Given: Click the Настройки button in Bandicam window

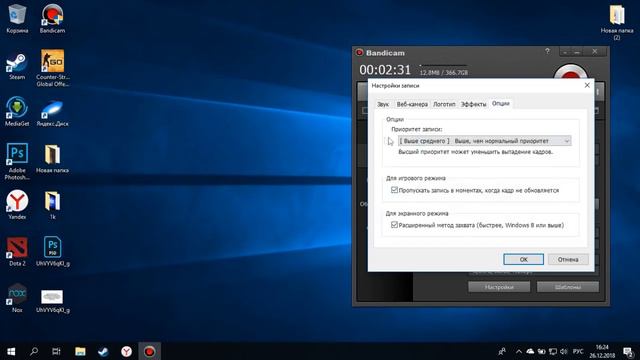Looking at the screenshot, I should 499,287.
